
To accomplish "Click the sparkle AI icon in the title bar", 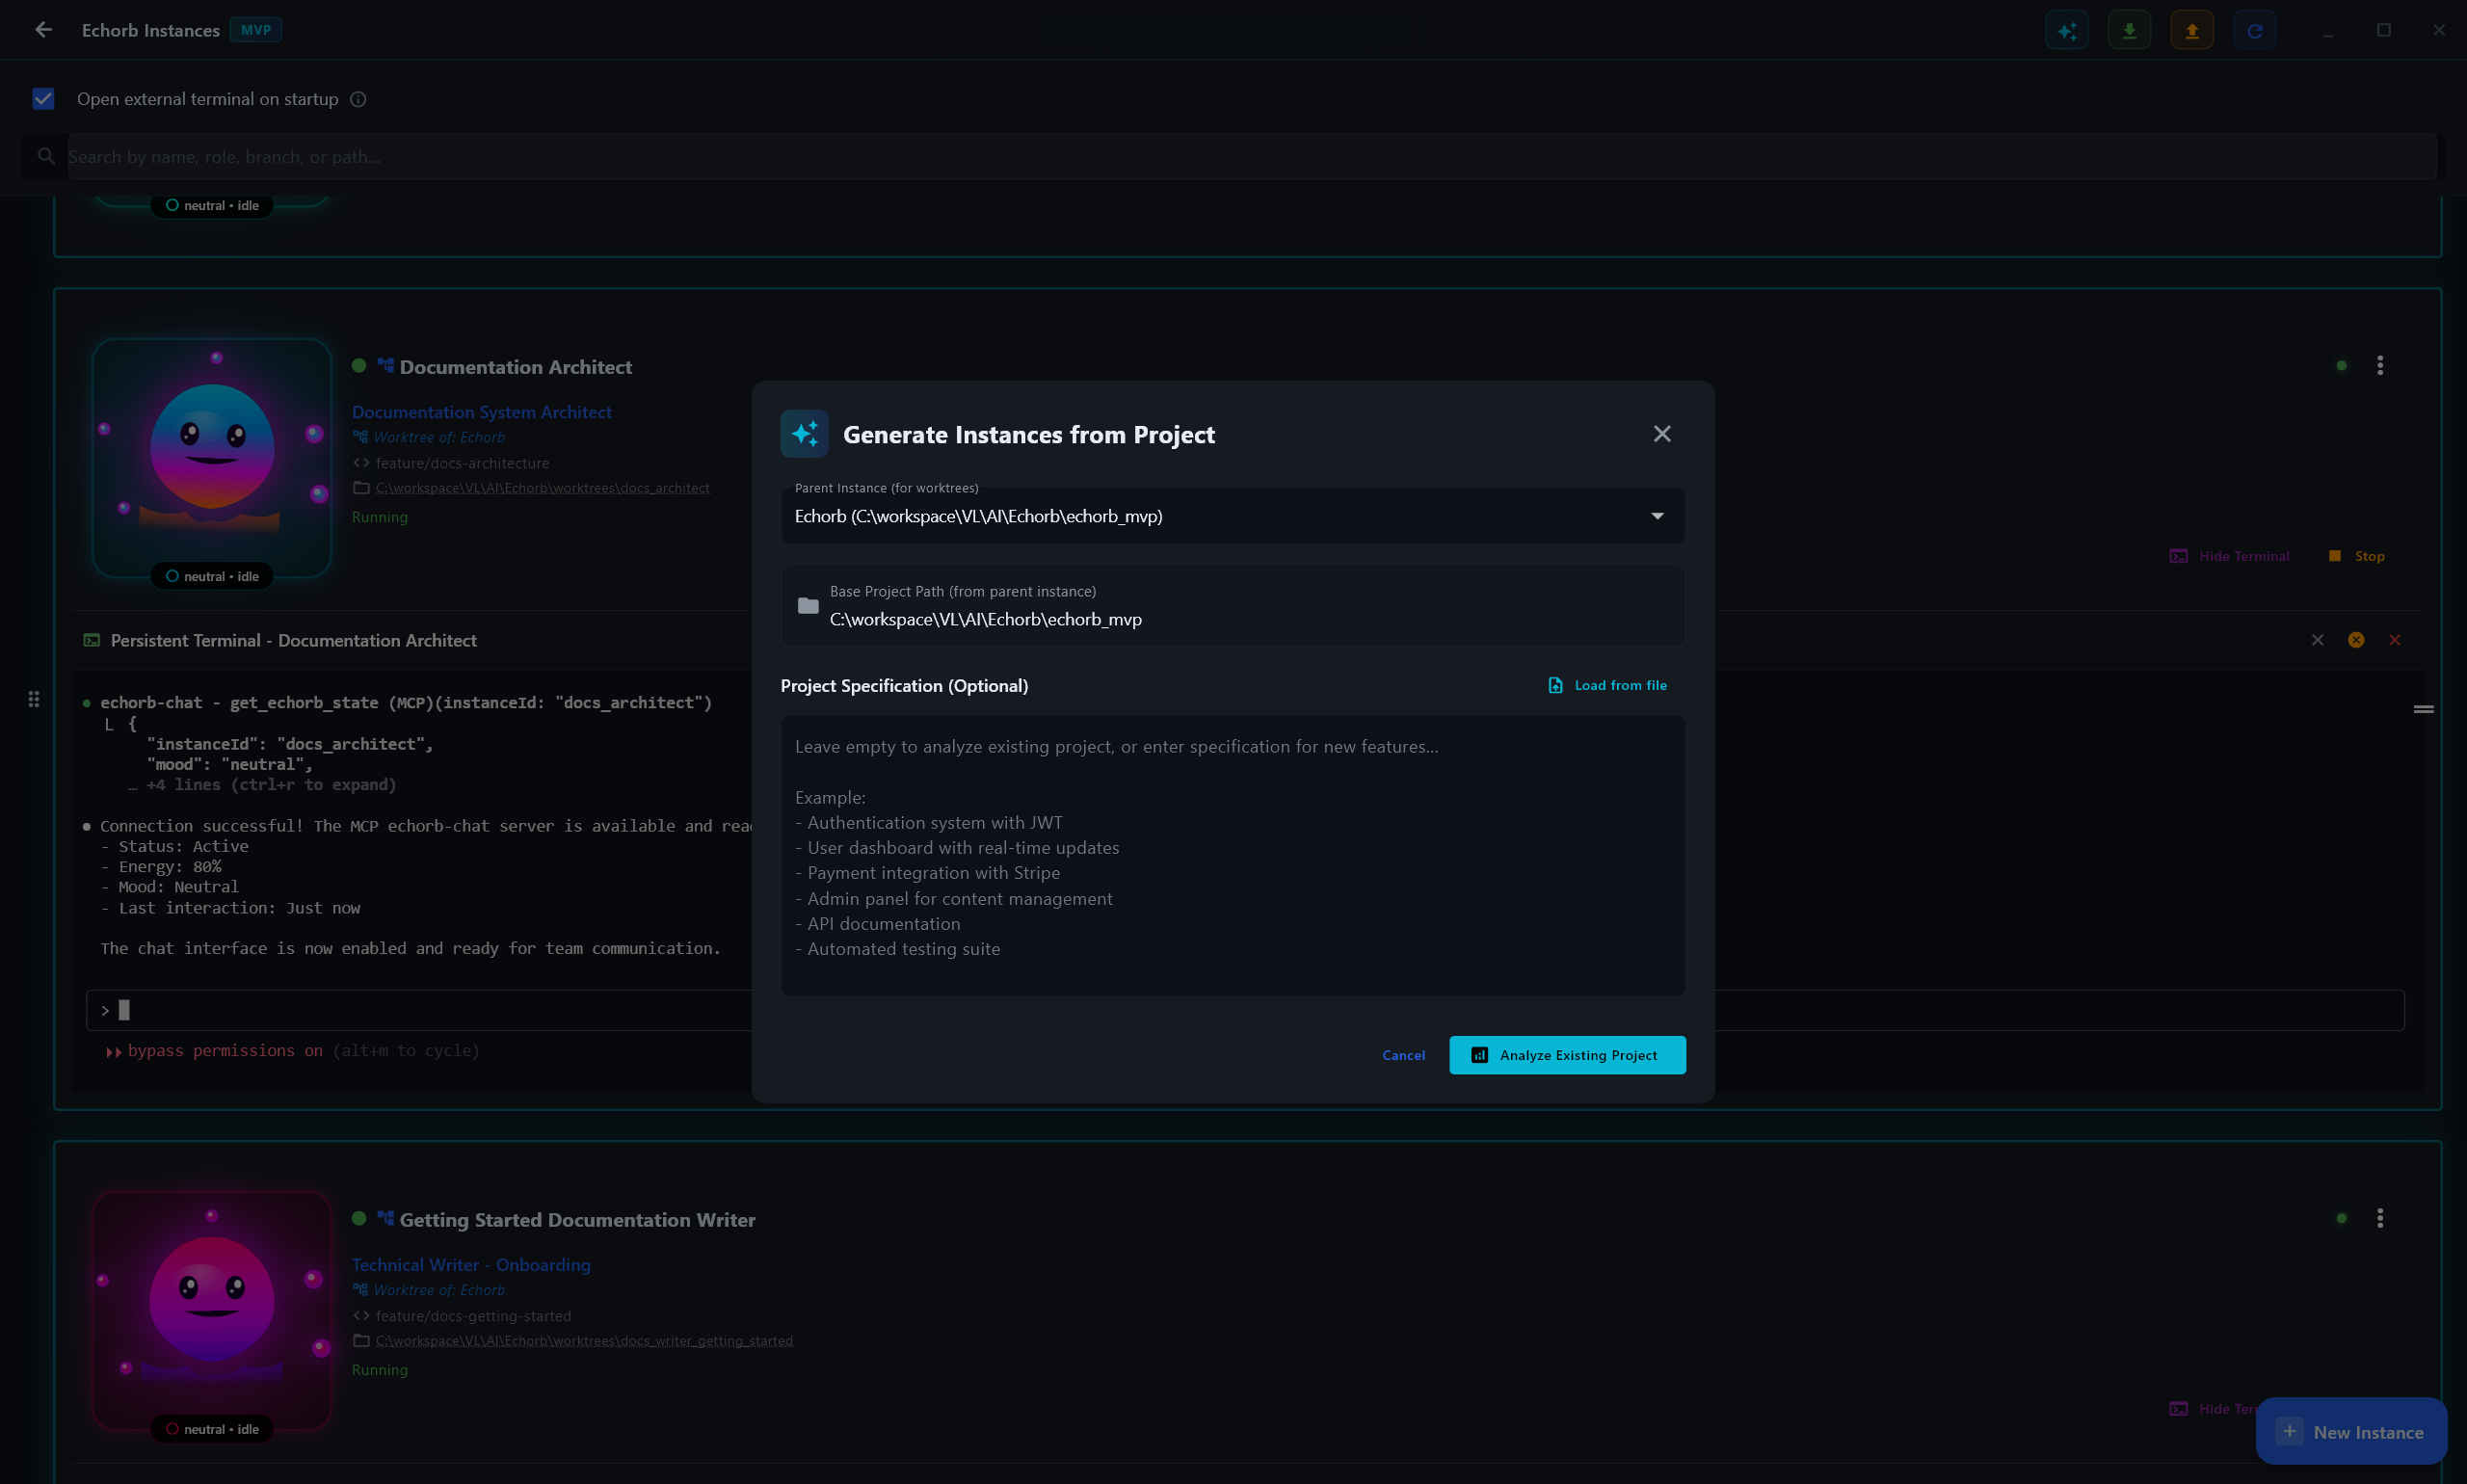I will coord(2066,29).
